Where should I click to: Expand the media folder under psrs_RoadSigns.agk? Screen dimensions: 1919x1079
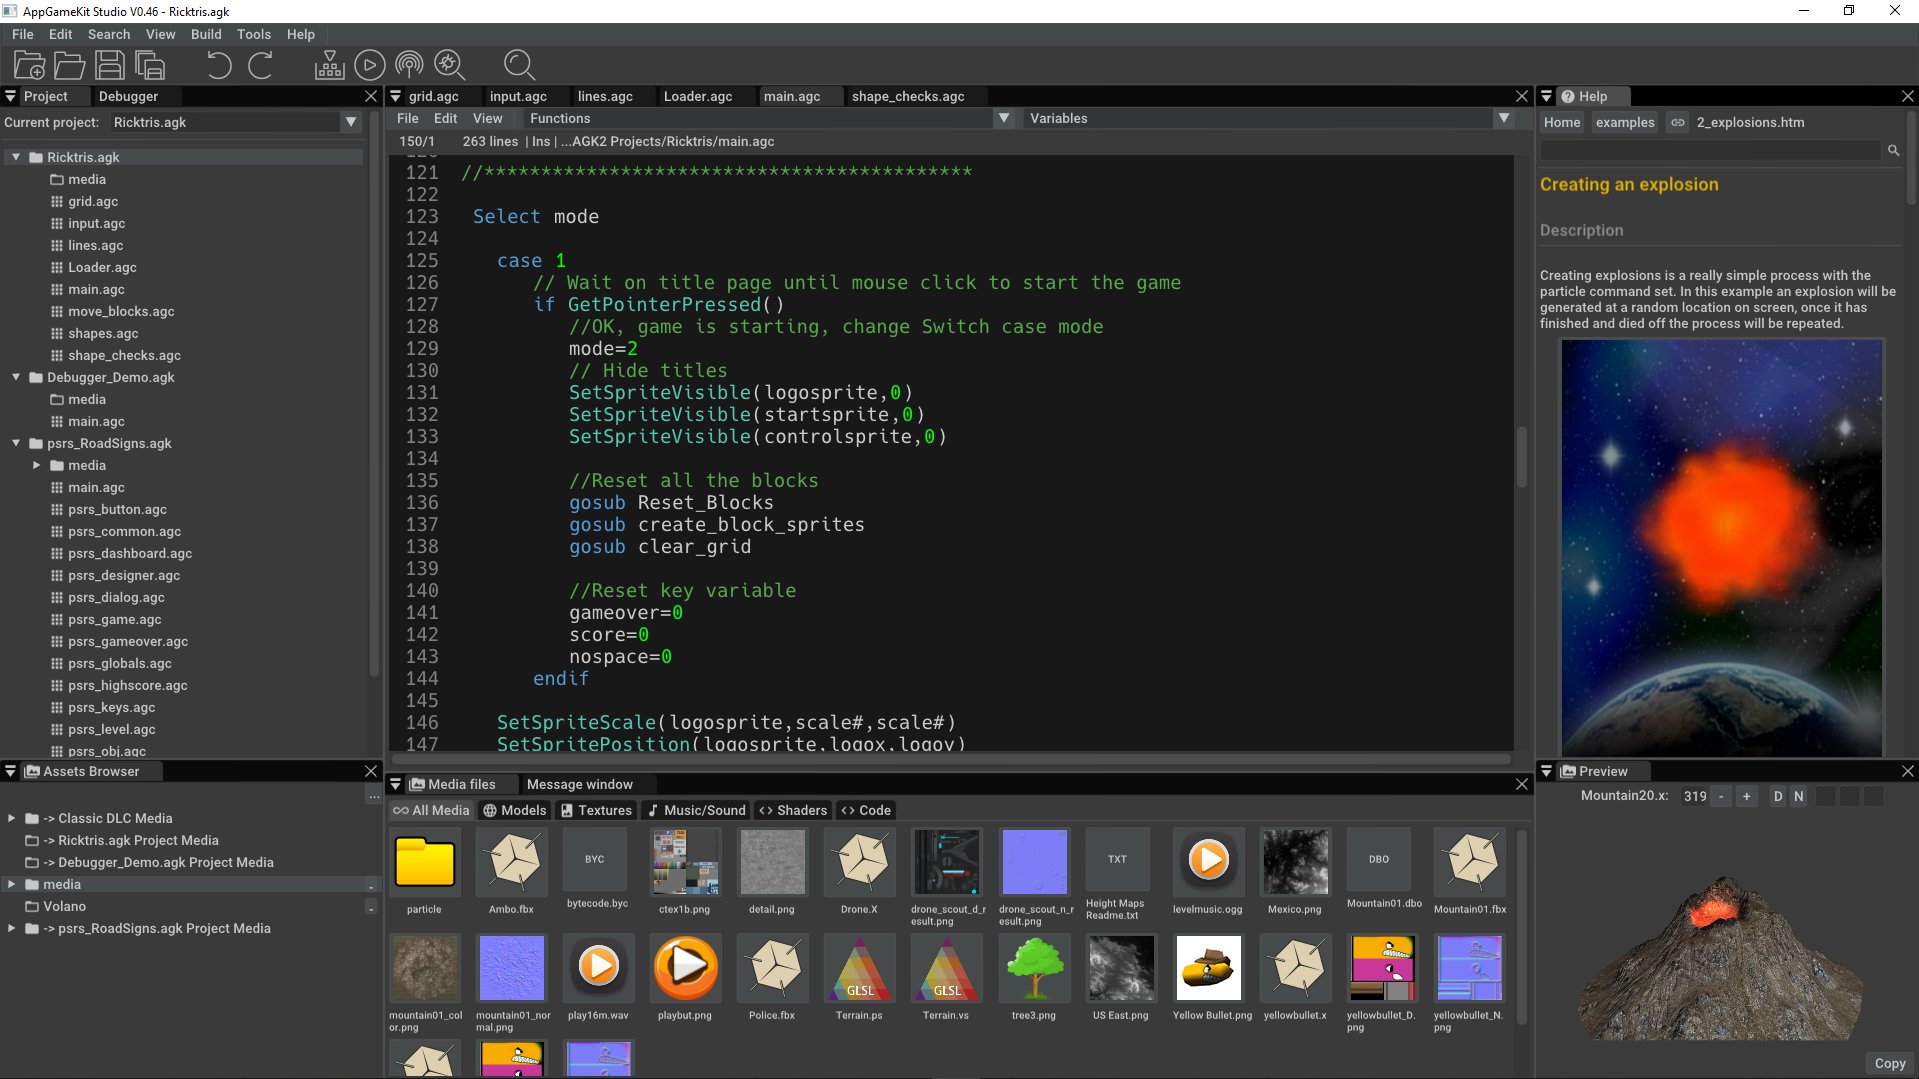[37, 465]
